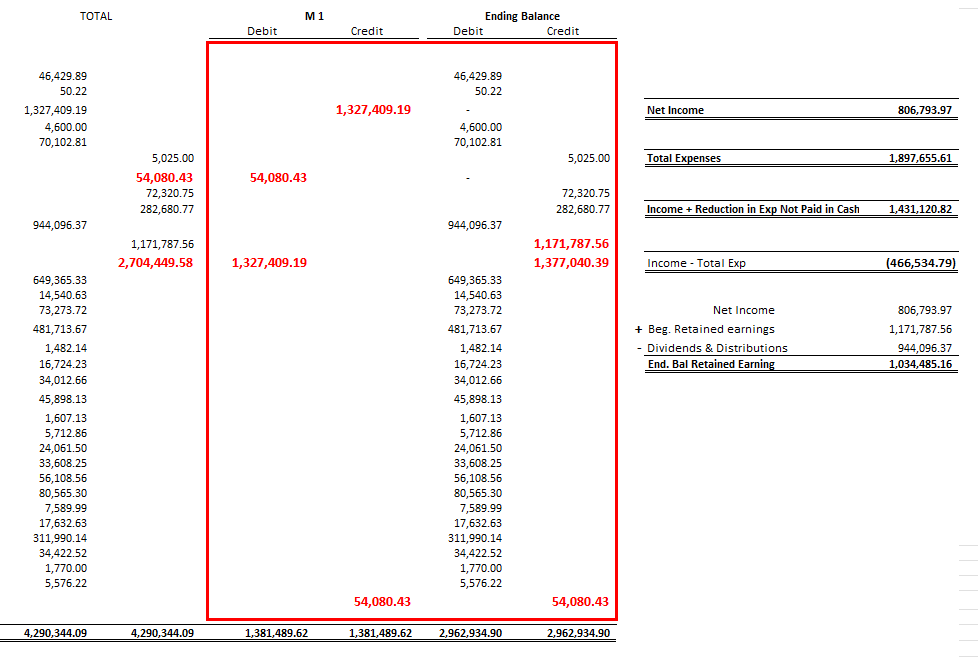The height and width of the screenshot is (660, 978).
Task: Select 80,565.30 in Ending Balance Debit column
Action: point(478,493)
